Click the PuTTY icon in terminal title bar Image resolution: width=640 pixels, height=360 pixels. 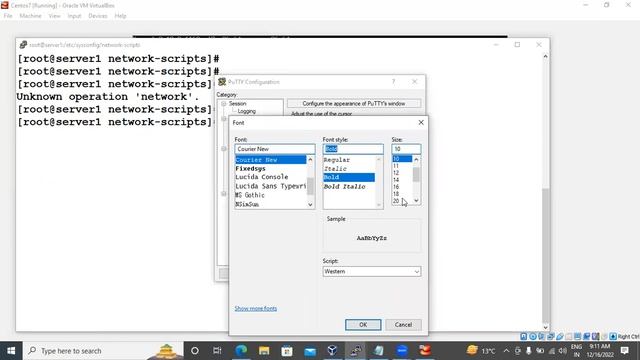(23, 44)
